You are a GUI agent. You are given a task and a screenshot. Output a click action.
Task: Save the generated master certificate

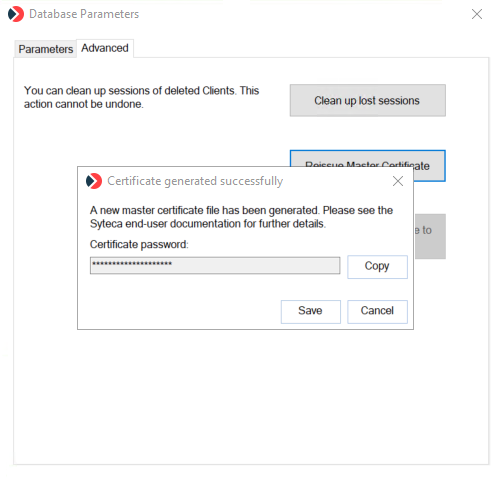click(x=311, y=311)
